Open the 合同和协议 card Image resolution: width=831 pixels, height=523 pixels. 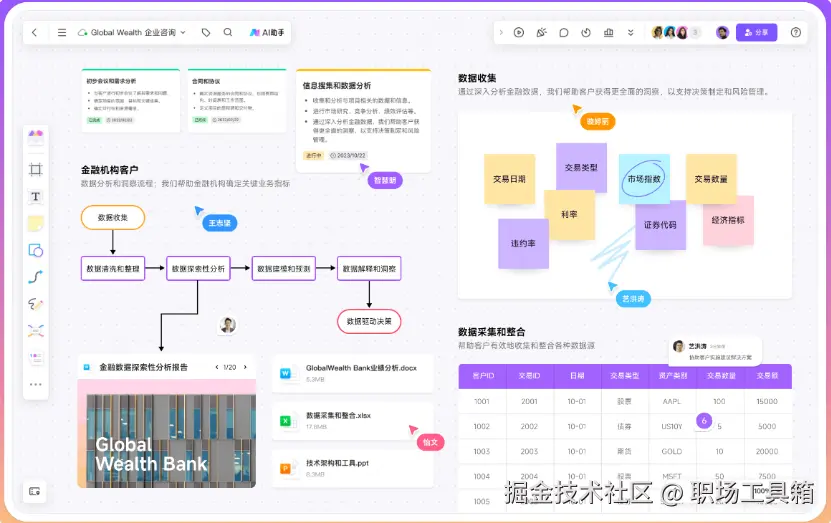(x=237, y=101)
